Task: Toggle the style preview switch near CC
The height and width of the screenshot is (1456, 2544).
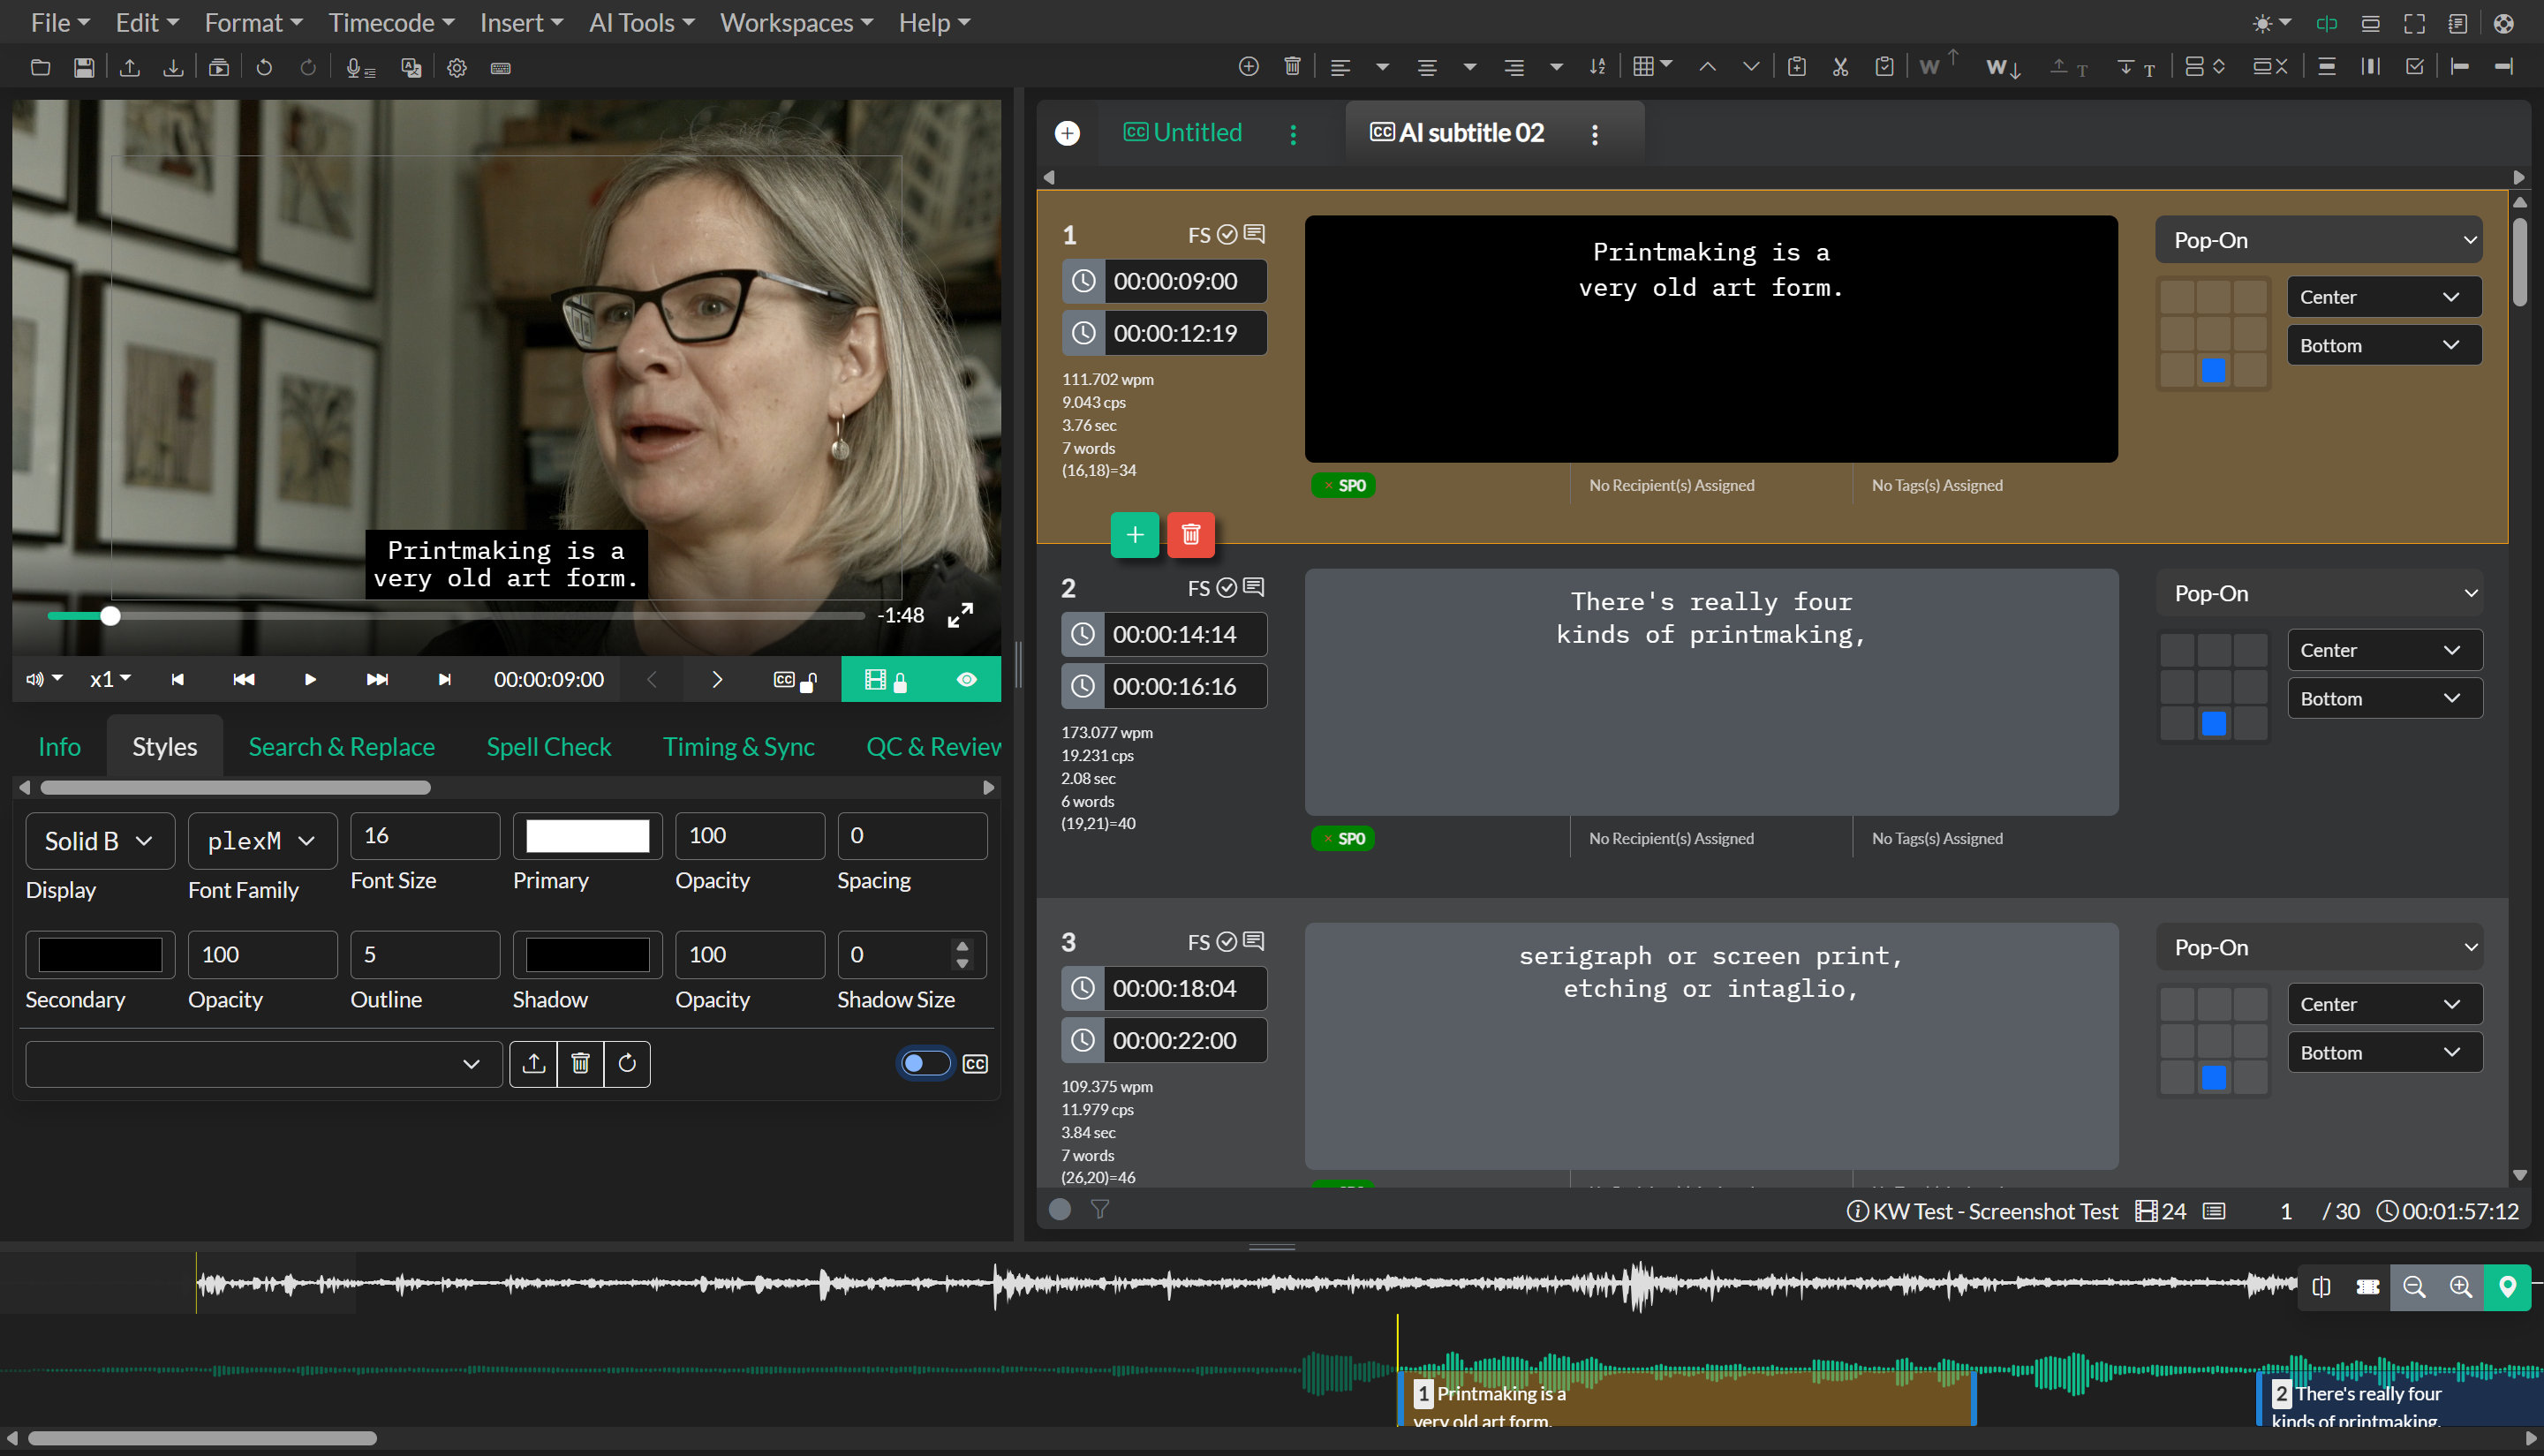Action: 924,1063
